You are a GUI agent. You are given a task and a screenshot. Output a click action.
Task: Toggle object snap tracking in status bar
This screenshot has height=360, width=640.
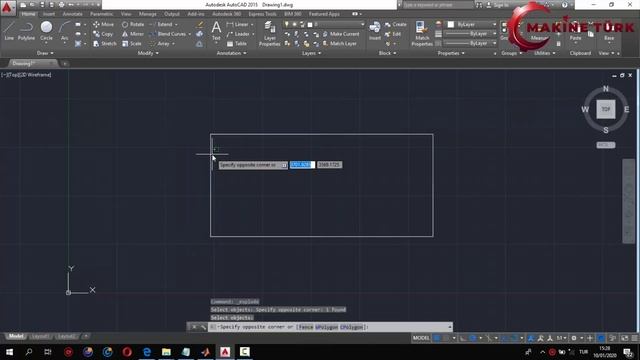[x=505, y=338]
